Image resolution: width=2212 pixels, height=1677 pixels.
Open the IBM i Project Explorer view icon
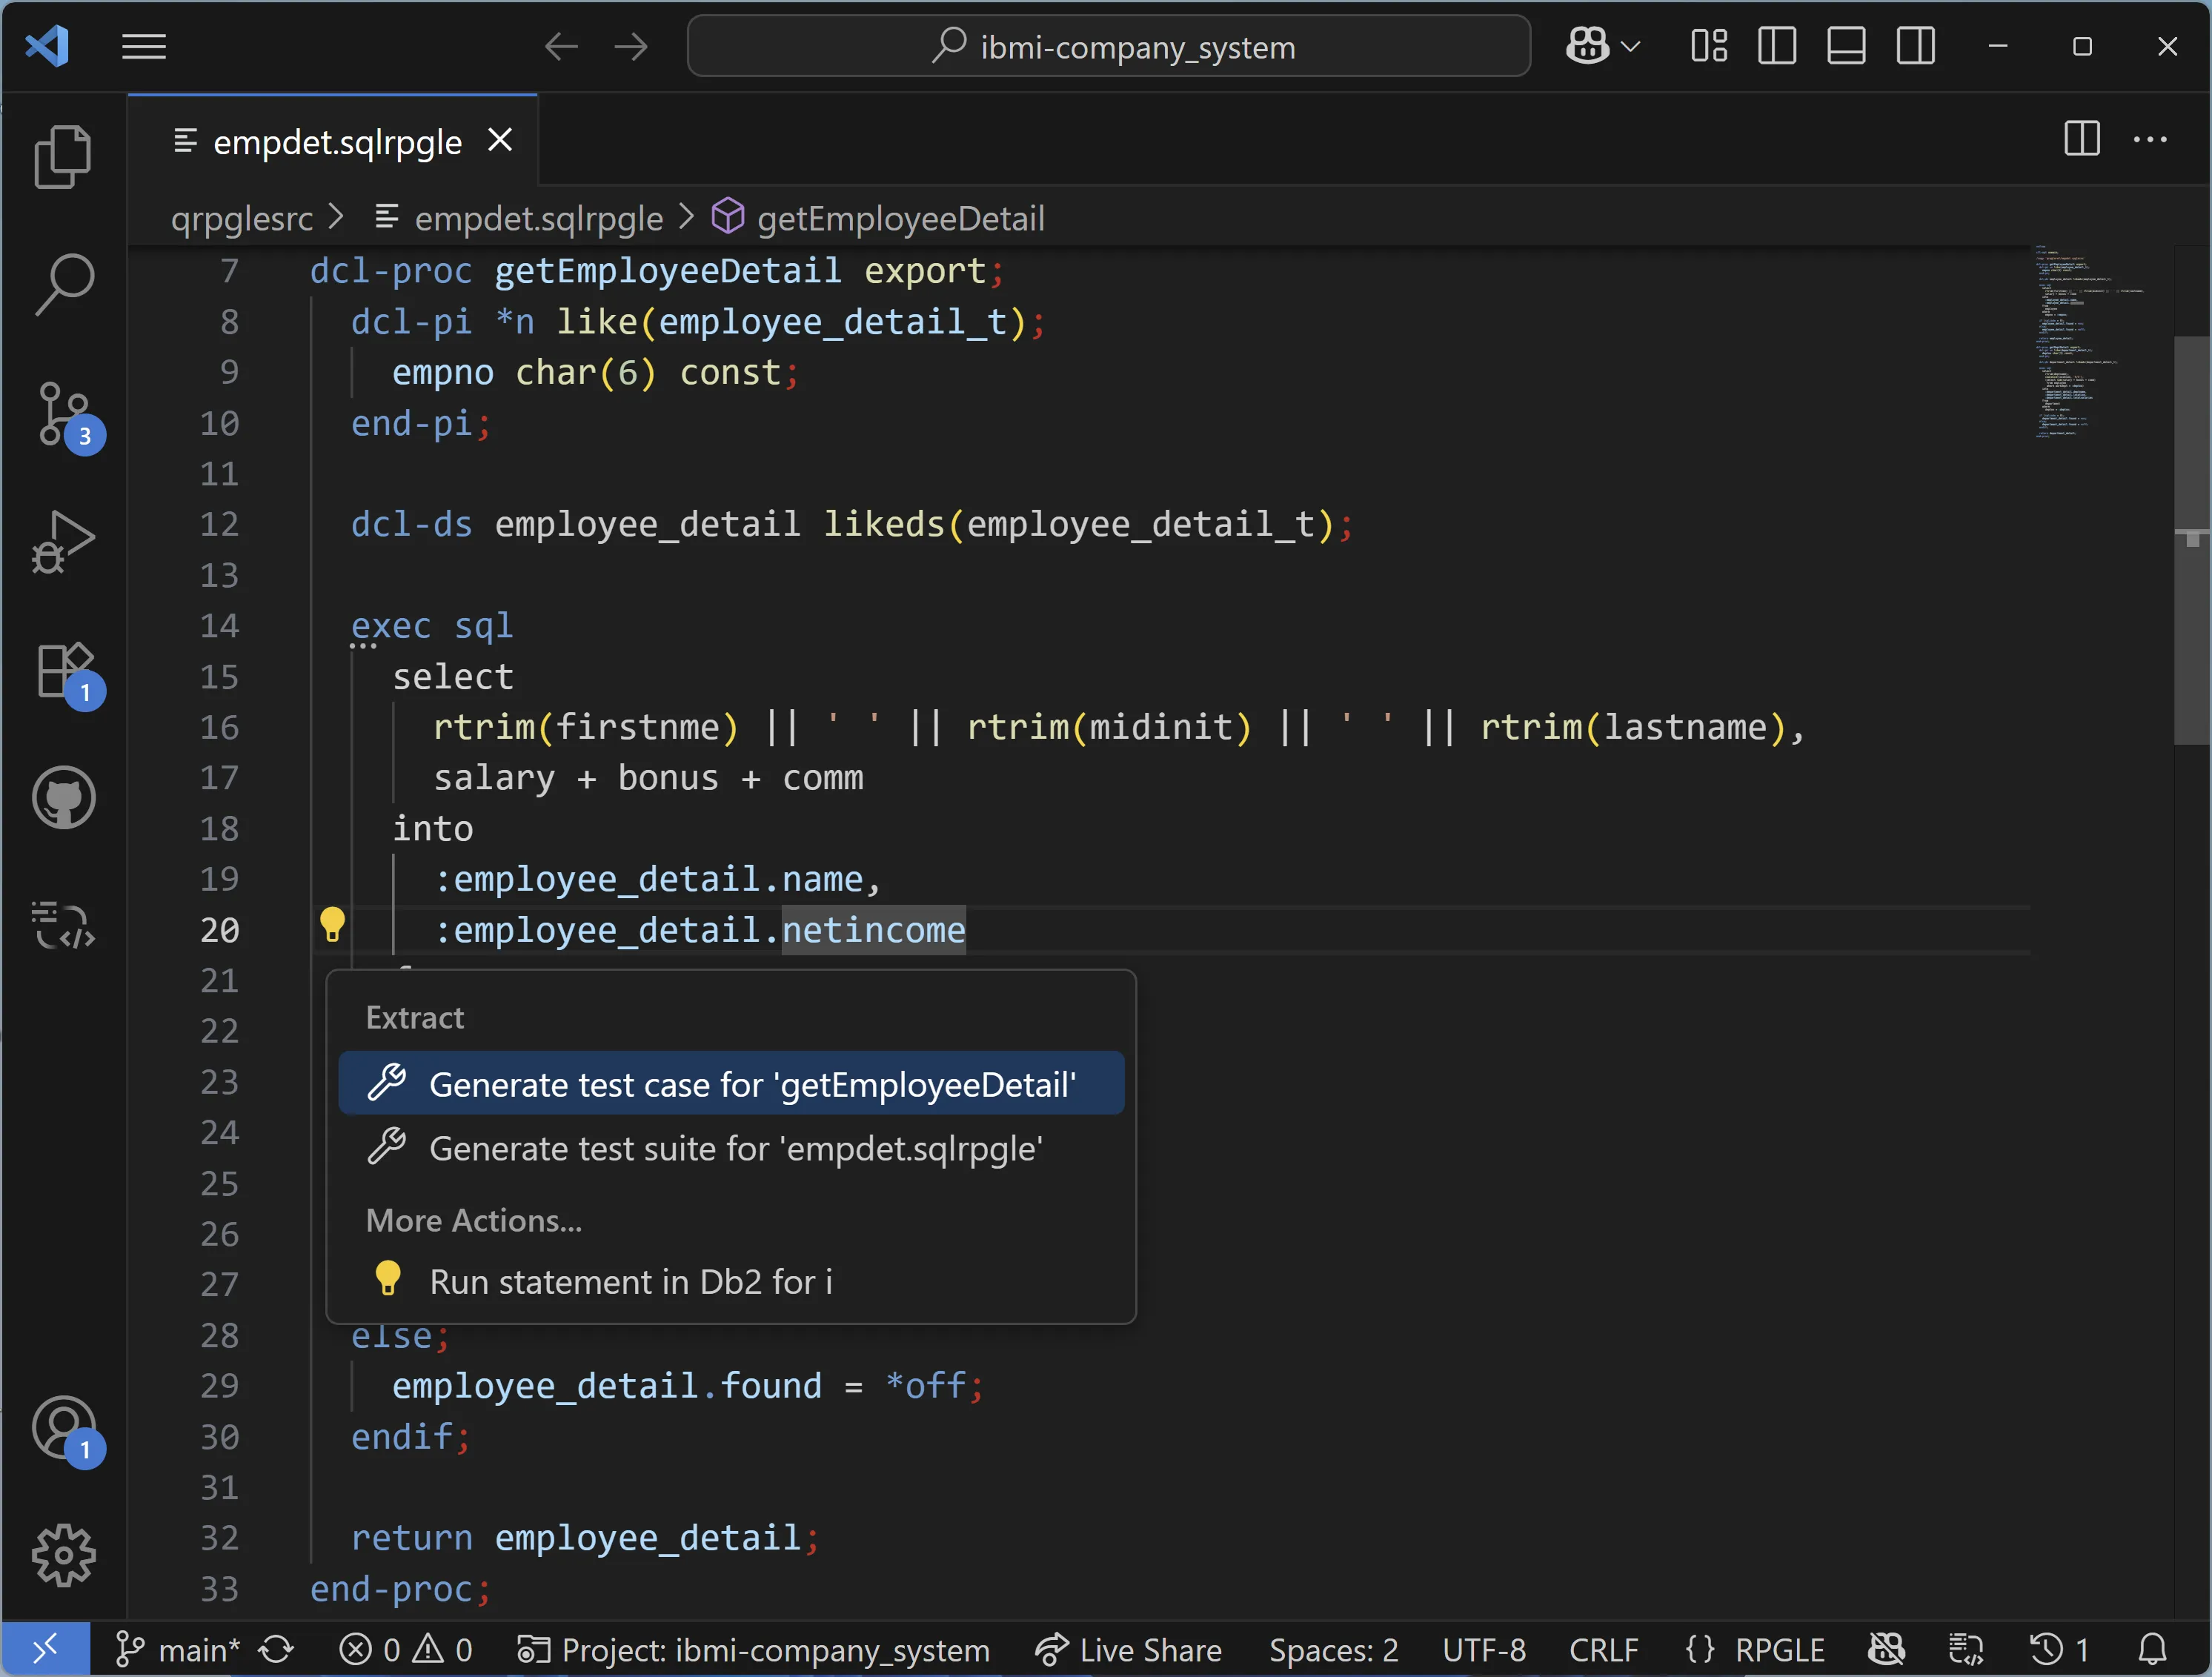pos(63,925)
